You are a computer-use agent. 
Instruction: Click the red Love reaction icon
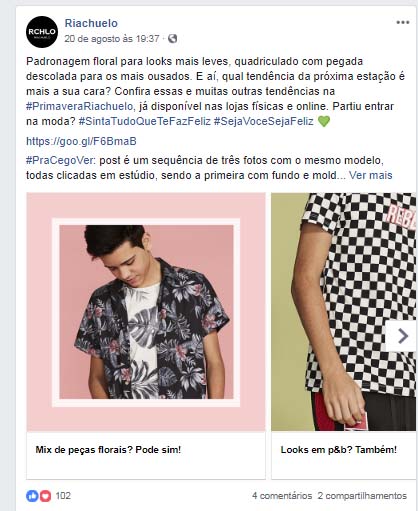coord(45,496)
